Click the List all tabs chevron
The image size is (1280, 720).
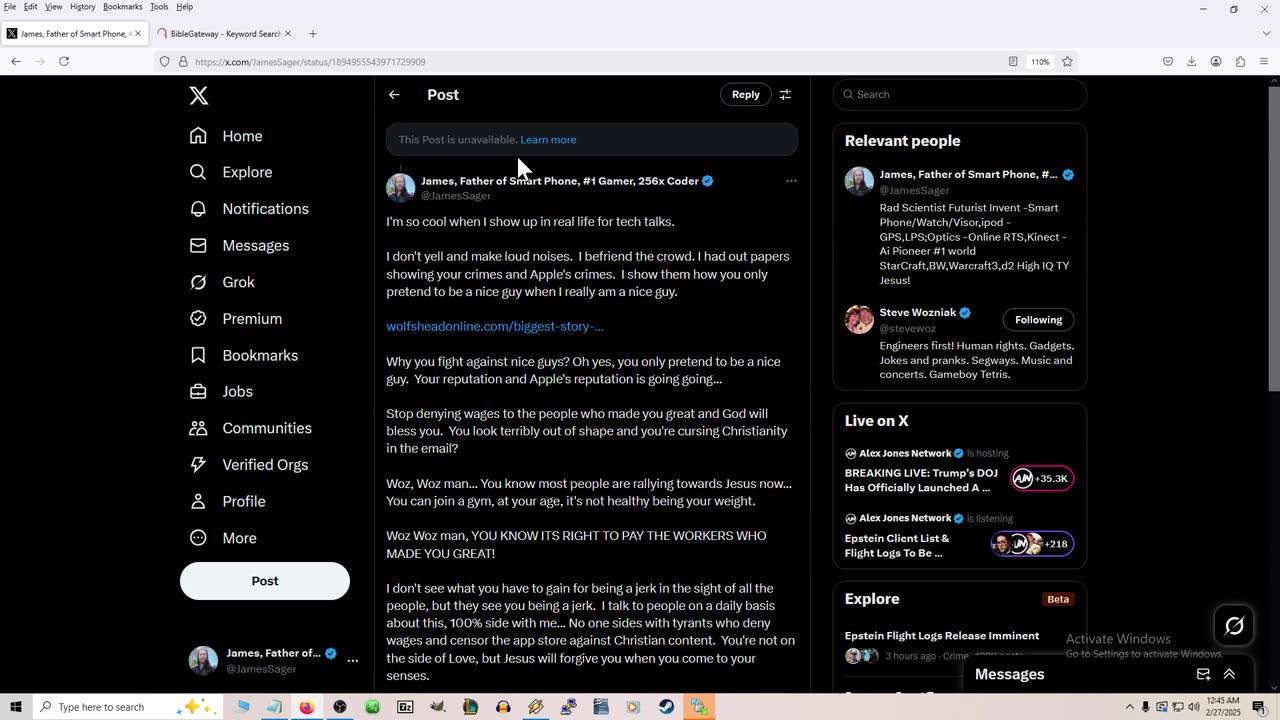(1266, 34)
